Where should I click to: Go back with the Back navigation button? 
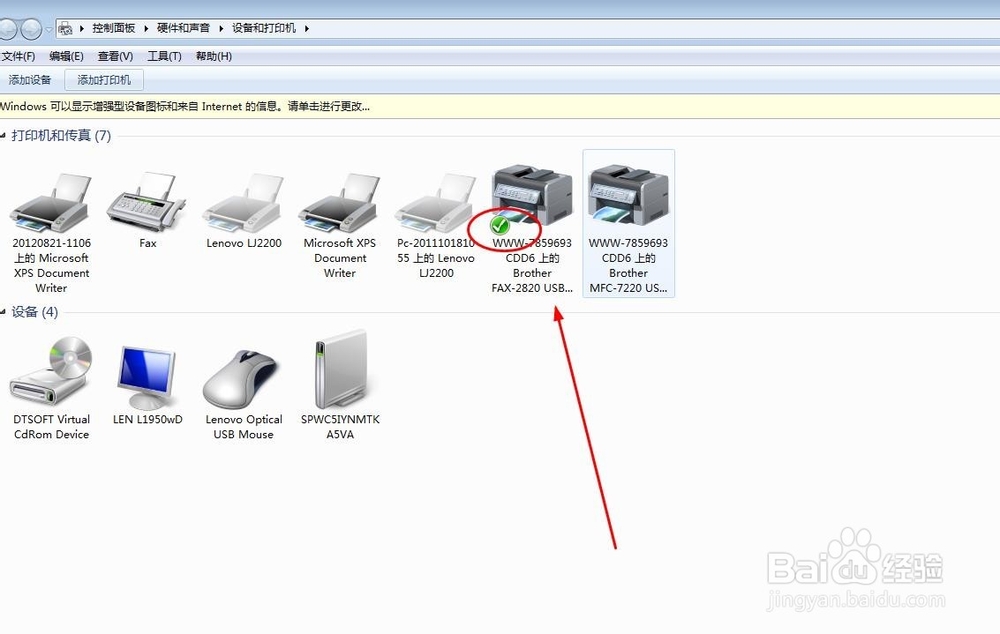(x=6, y=29)
